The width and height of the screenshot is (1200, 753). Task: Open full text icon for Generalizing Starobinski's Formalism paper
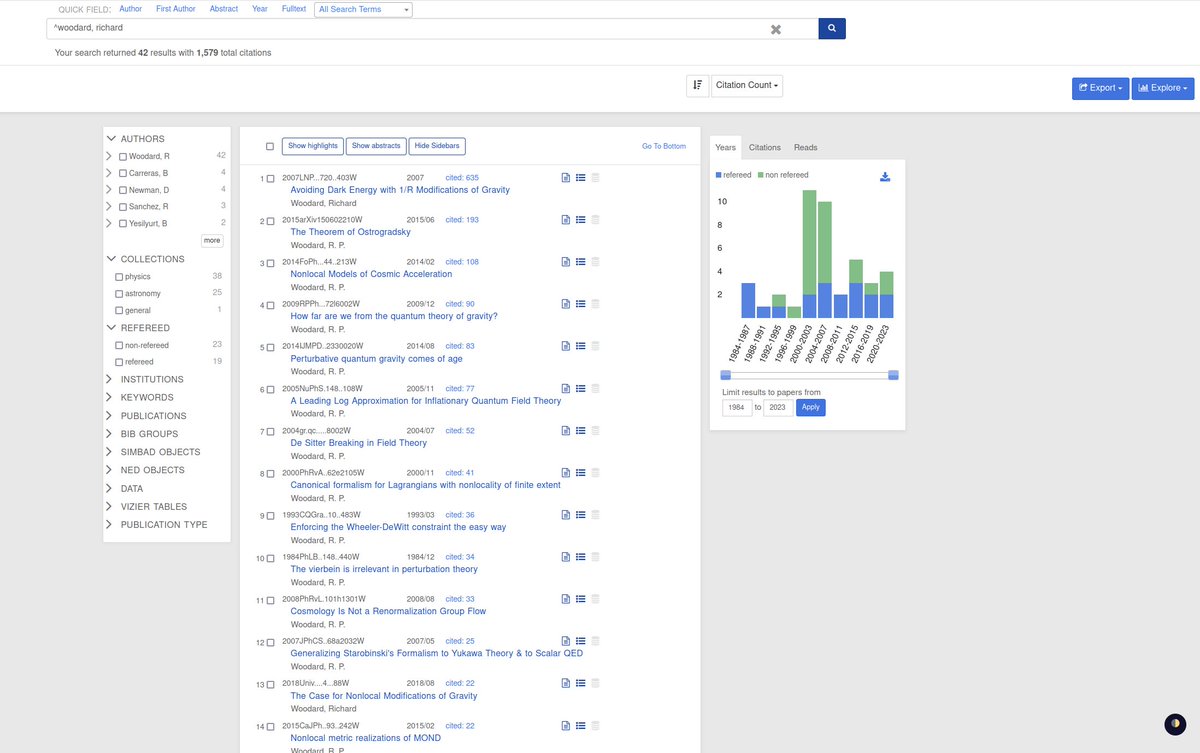565,641
